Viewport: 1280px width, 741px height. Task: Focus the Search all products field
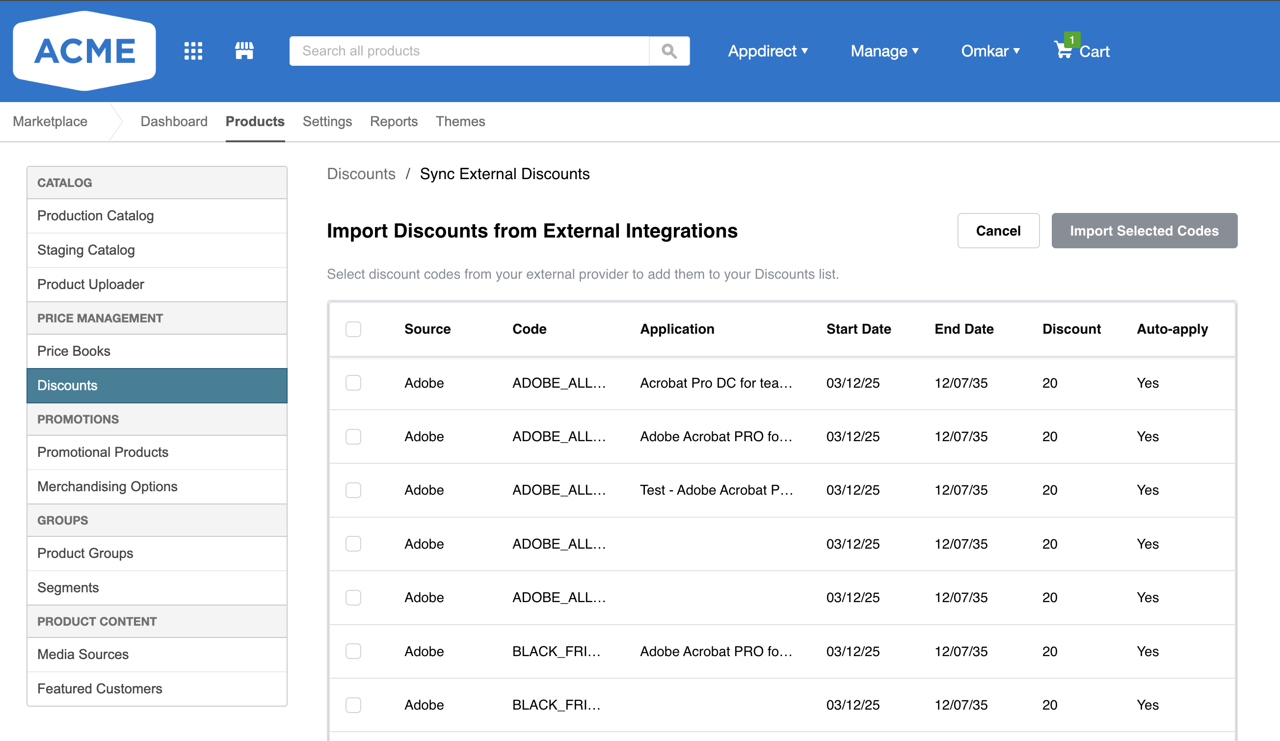470,51
